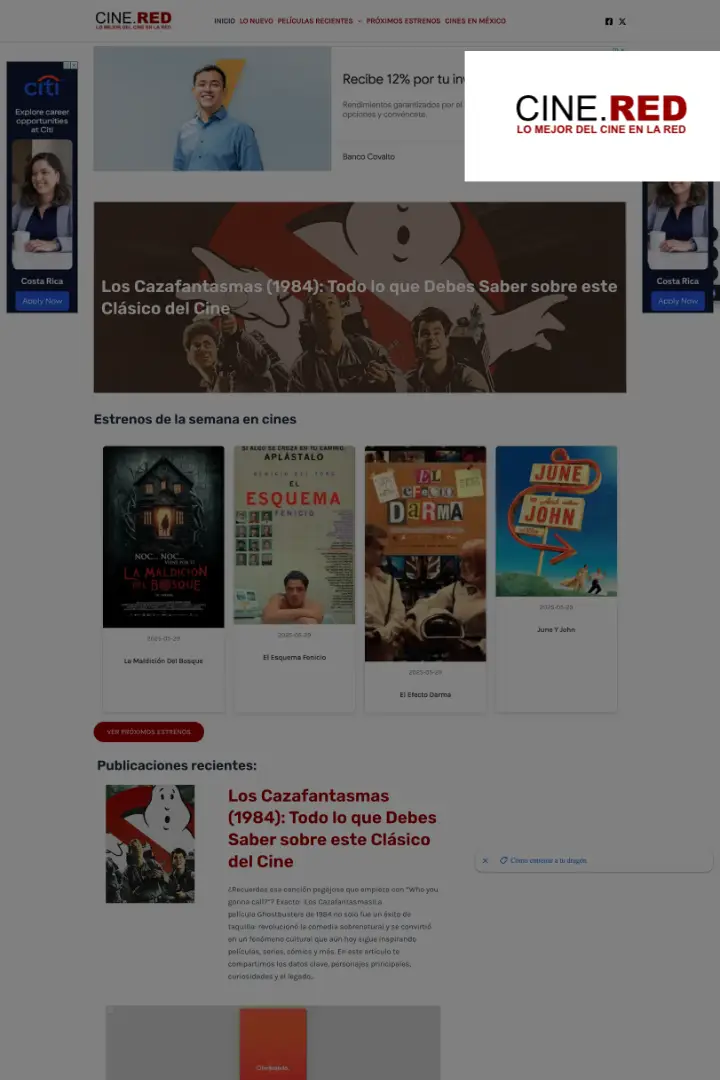The image size is (720, 1080).
Task: Open the El Efecto Darma poster
Action: pyautogui.click(x=425, y=553)
